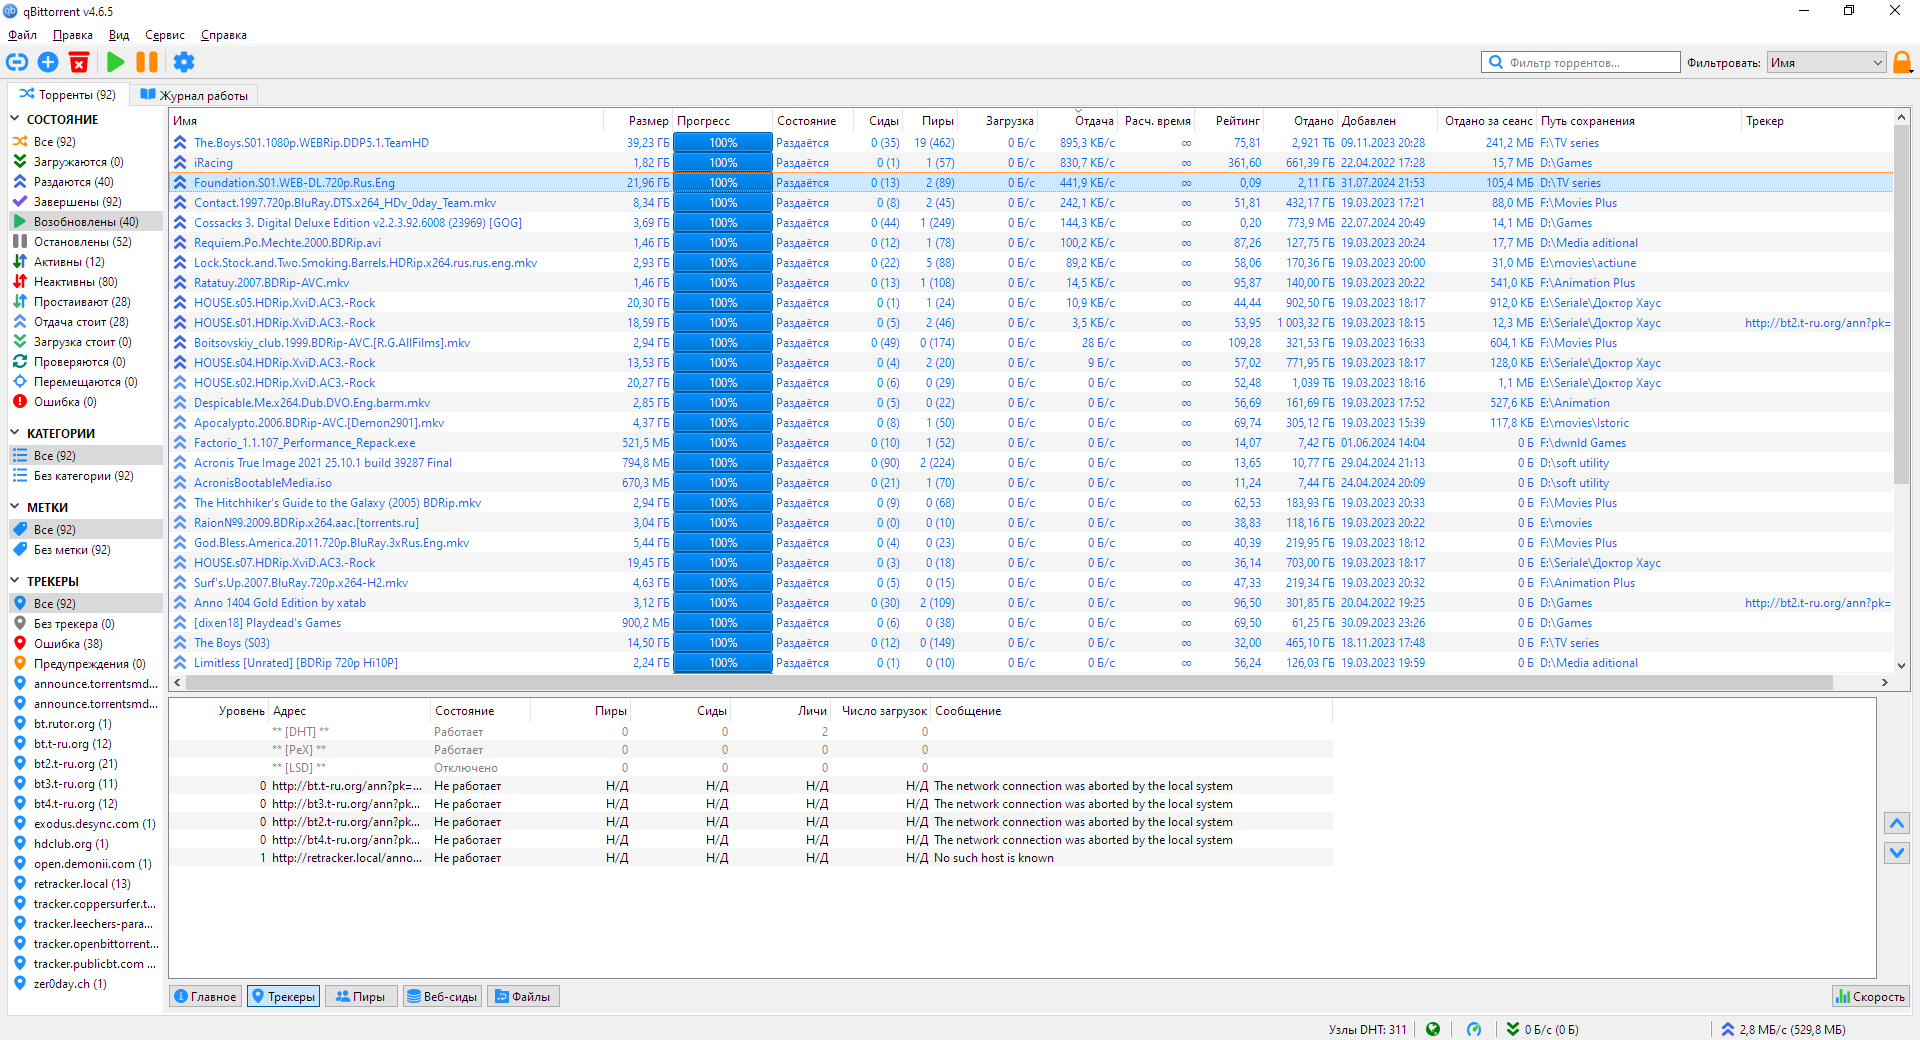Click the Скорость button
Image resolution: width=1920 pixels, height=1040 pixels.
(x=1870, y=996)
